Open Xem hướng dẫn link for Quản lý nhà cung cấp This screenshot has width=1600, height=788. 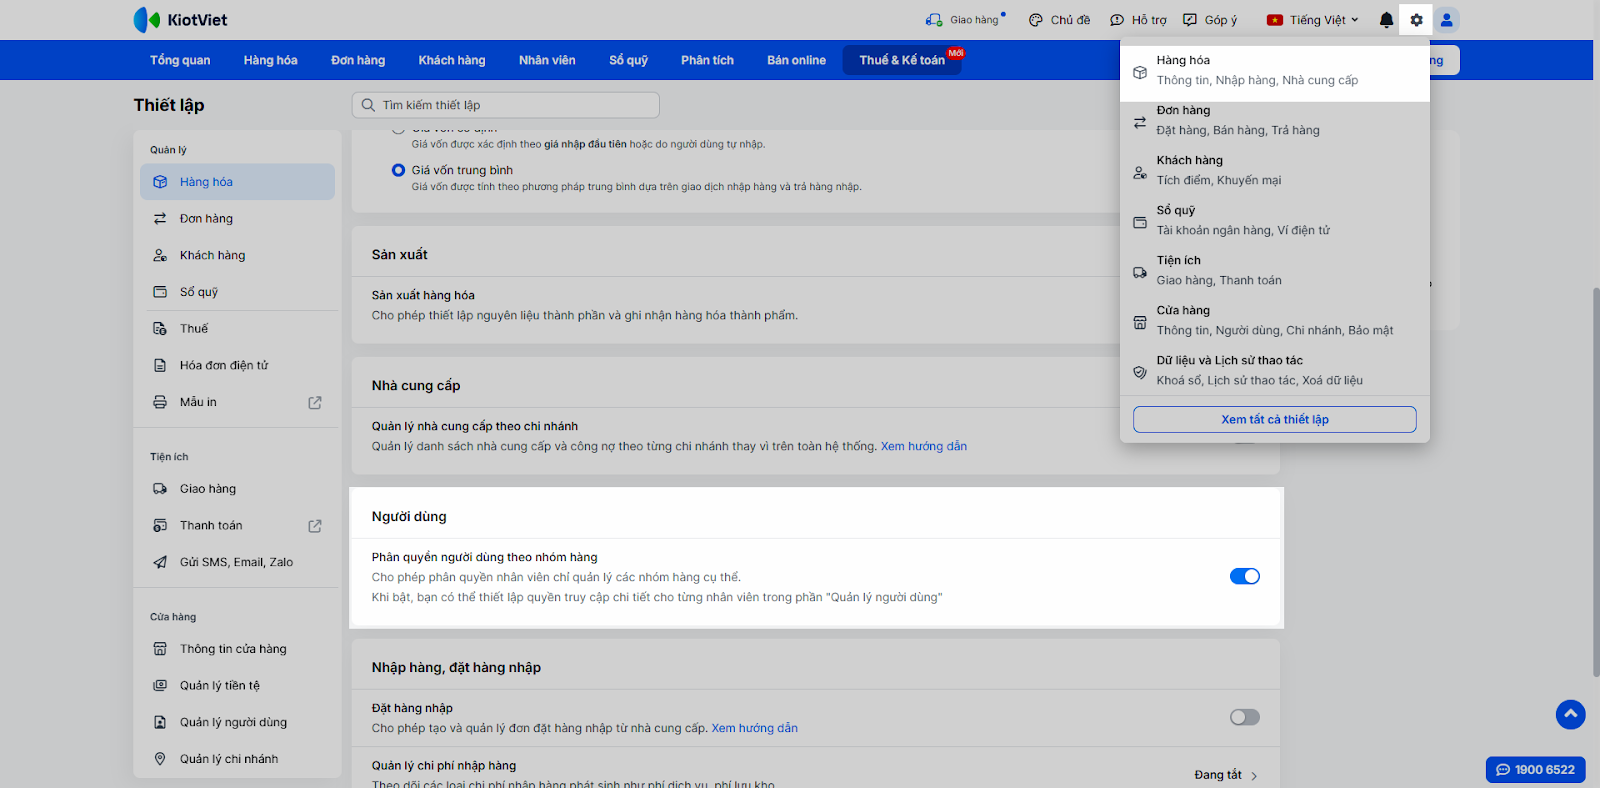point(924,447)
